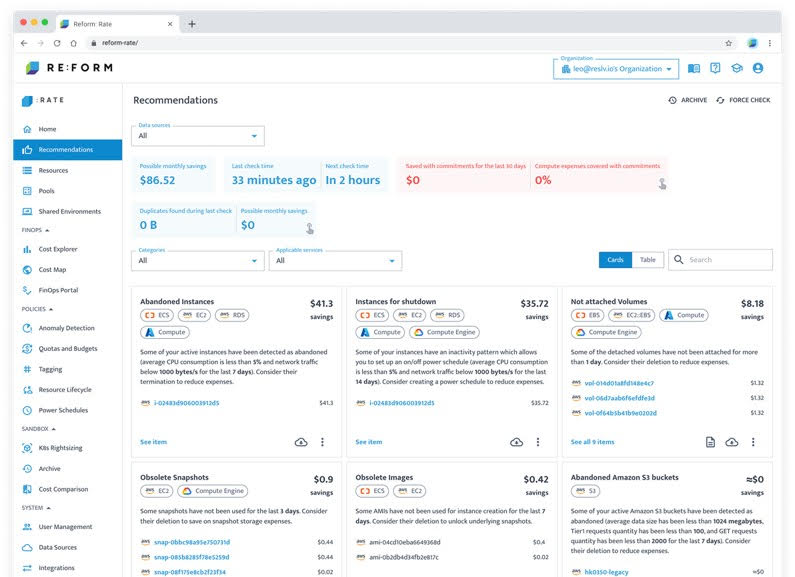This screenshot has height=577, width=795.
Task: Click the Quotas and Budgets sidebar icon
Action: (27, 349)
